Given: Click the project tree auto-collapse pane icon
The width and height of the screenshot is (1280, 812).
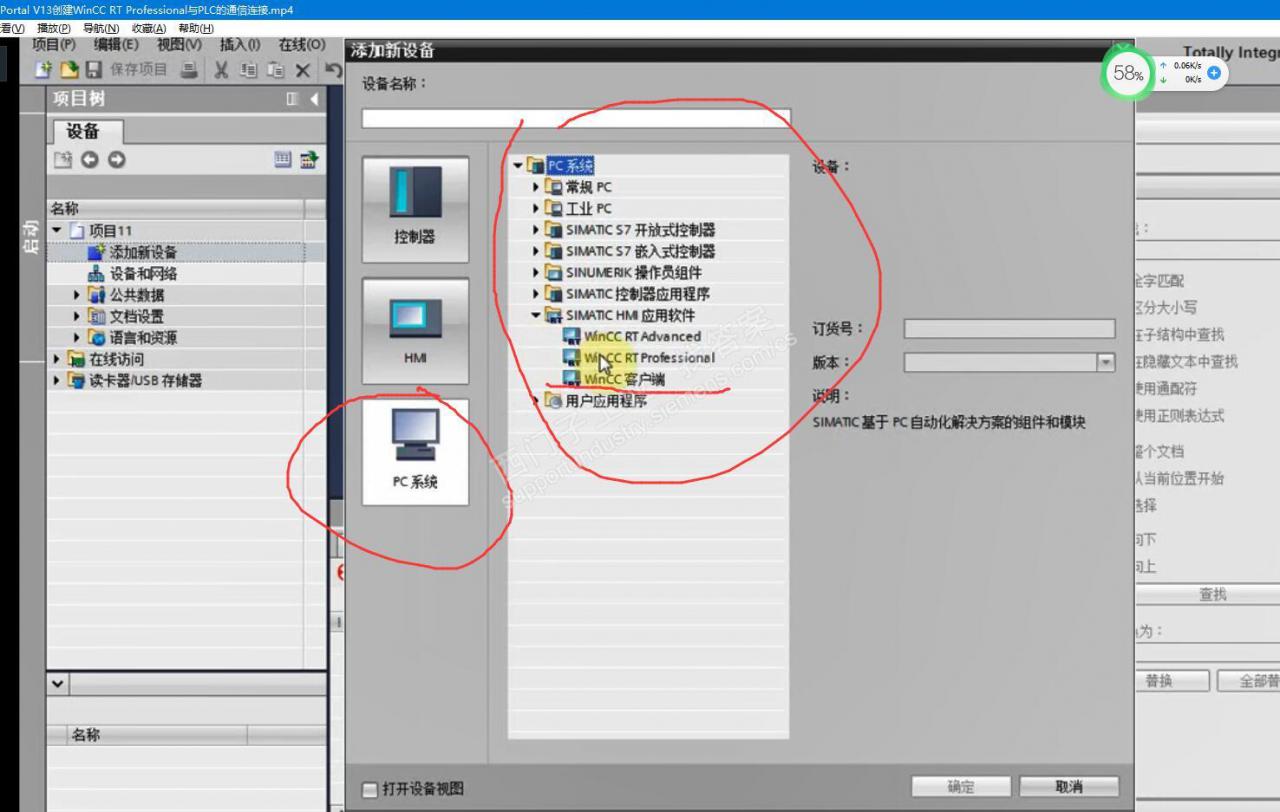Looking at the screenshot, I should 292,99.
